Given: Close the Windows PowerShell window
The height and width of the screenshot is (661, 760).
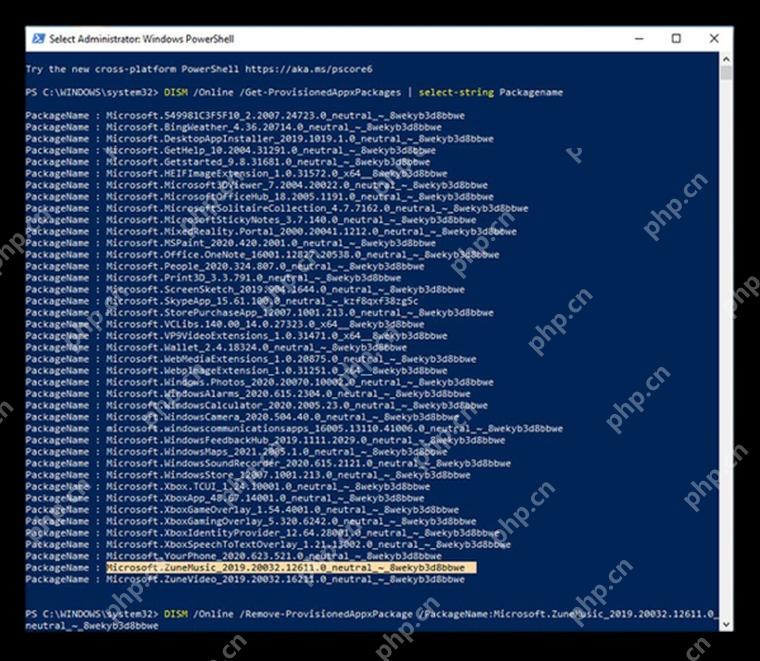Looking at the screenshot, I should click(x=714, y=39).
